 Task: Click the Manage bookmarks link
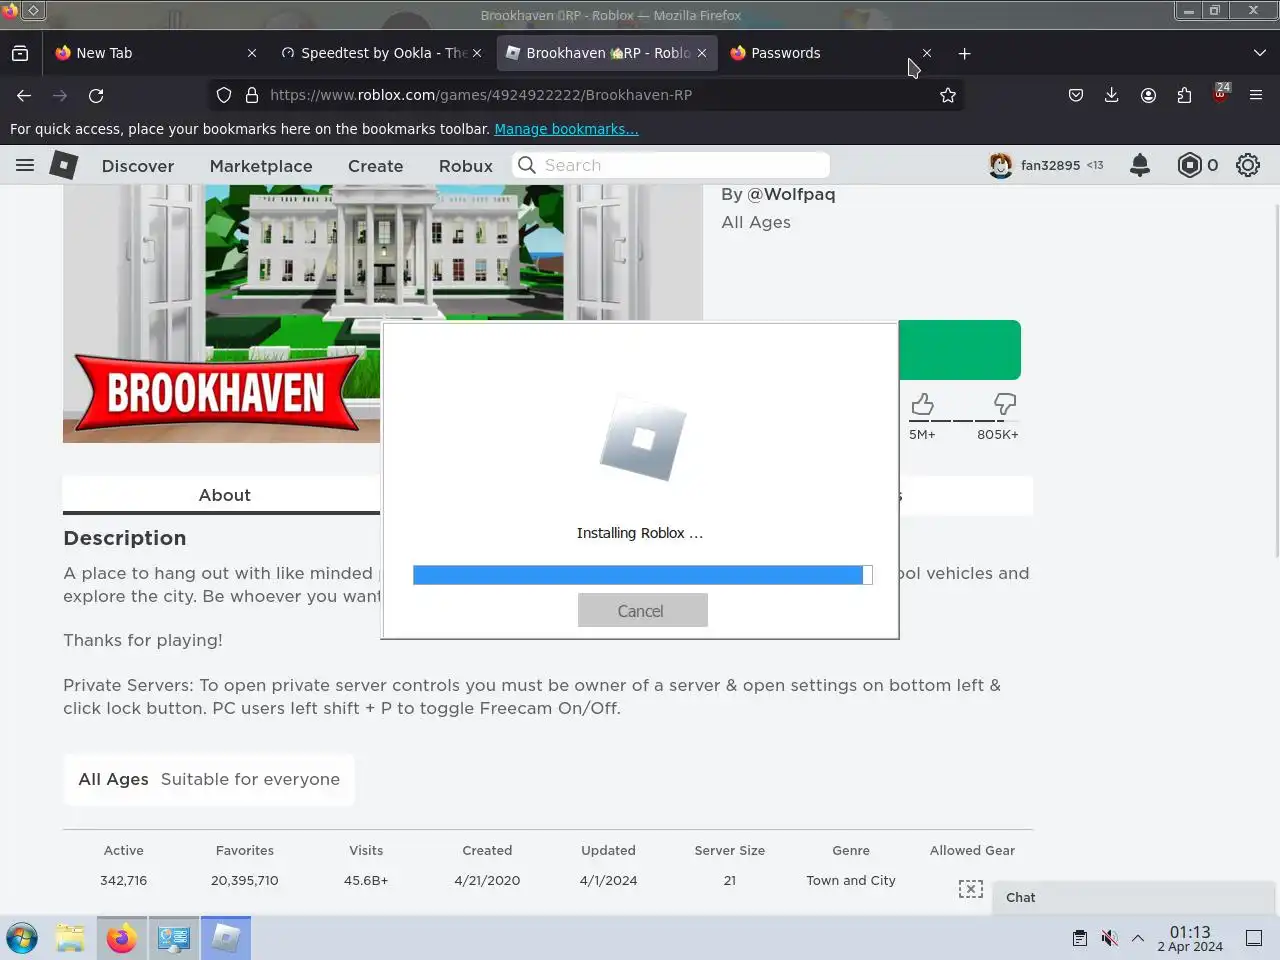pyautogui.click(x=566, y=129)
